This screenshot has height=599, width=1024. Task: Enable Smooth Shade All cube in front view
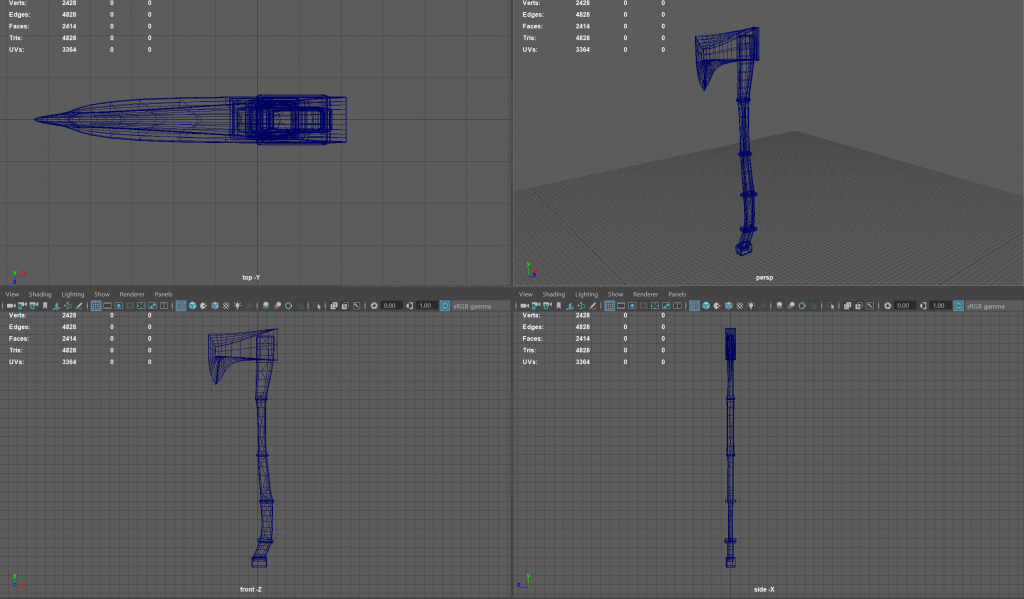pos(192,305)
